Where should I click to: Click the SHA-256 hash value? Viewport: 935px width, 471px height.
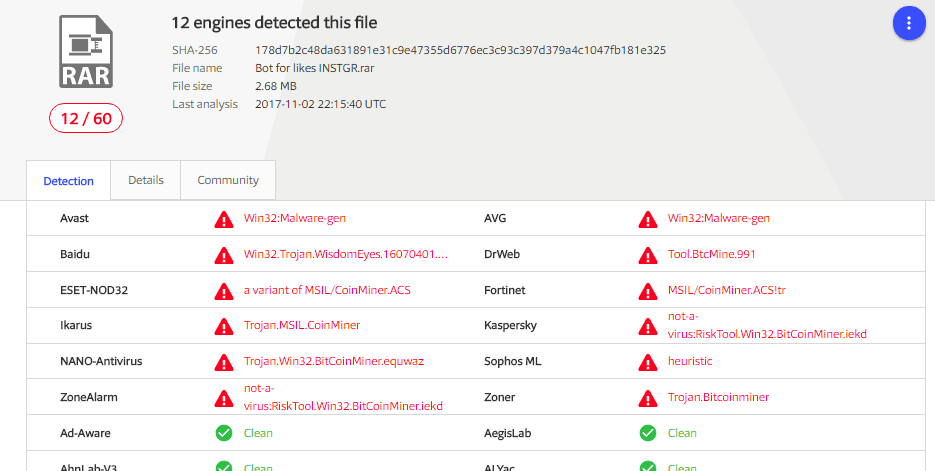(x=460, y=50)
